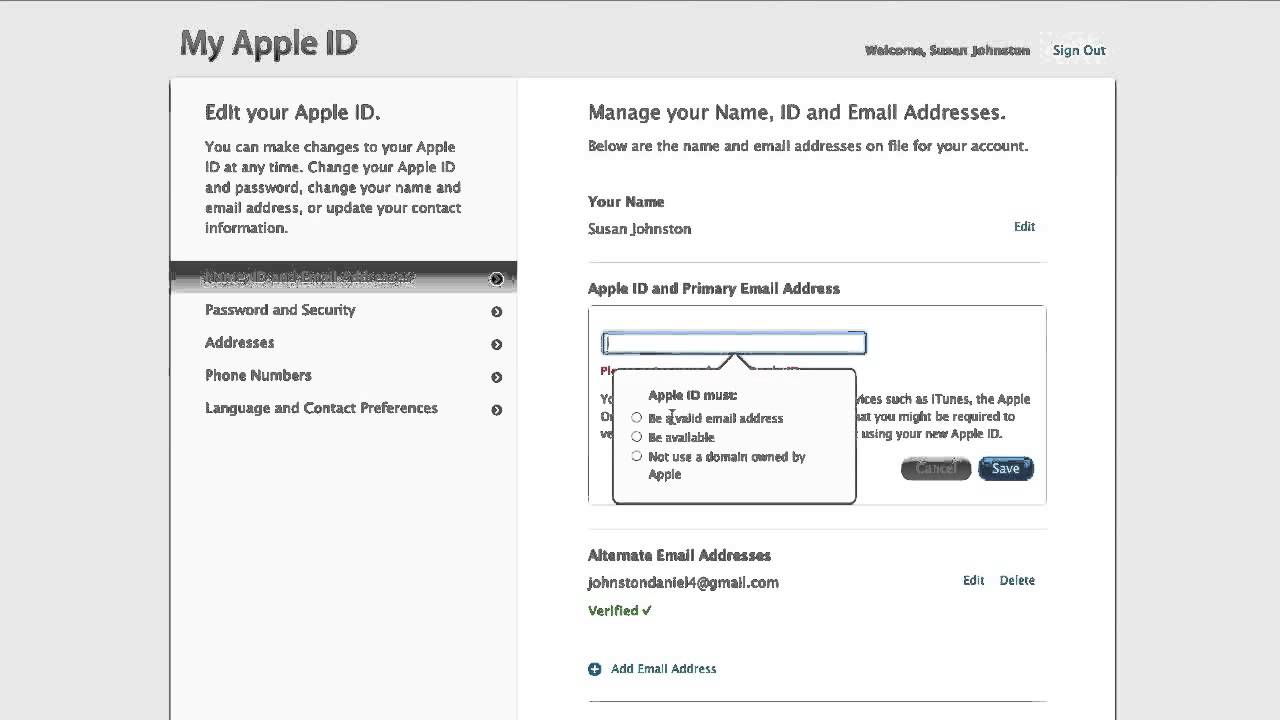Edit the alternate email johnstondaniel4@gmail.com
Screen dimensions: 1280x720
tap(973, 580)
